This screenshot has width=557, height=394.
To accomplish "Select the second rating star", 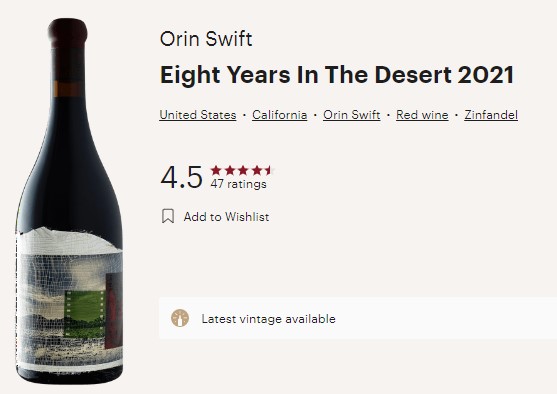I will (x=230, y=171).
